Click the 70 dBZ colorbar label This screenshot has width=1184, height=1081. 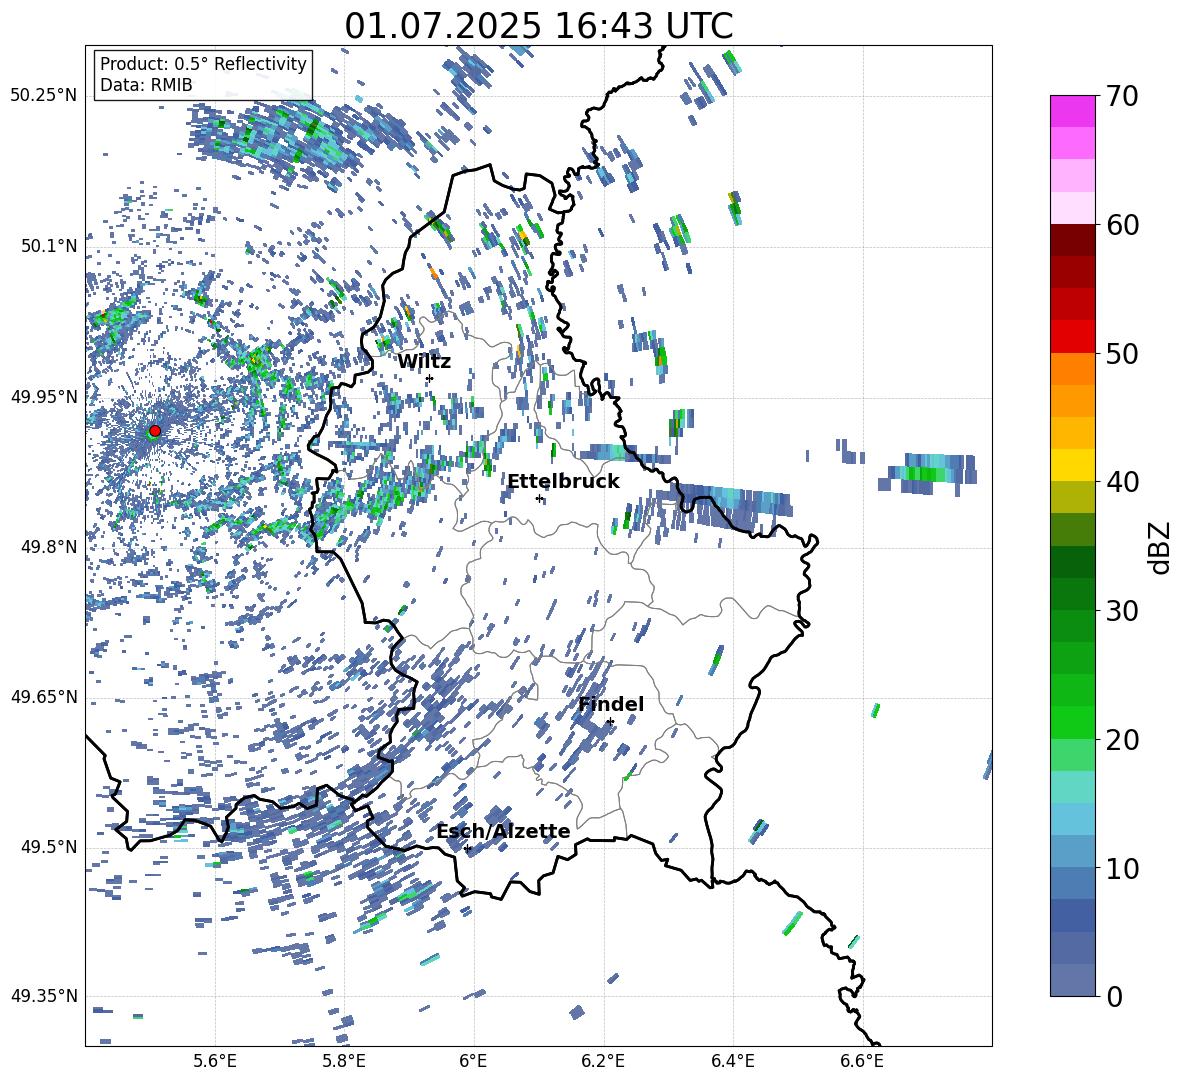(x=1122, y=97)
